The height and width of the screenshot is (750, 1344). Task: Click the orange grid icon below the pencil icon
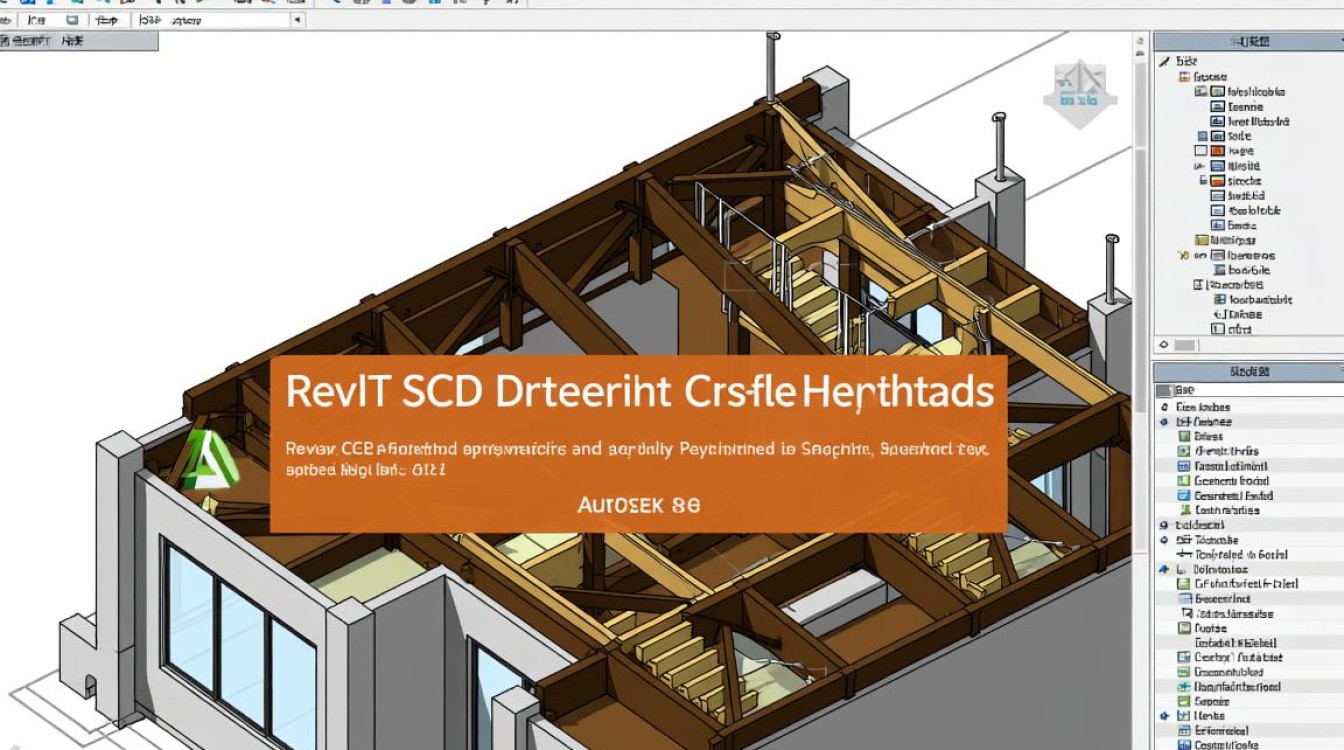point(1185,77)
